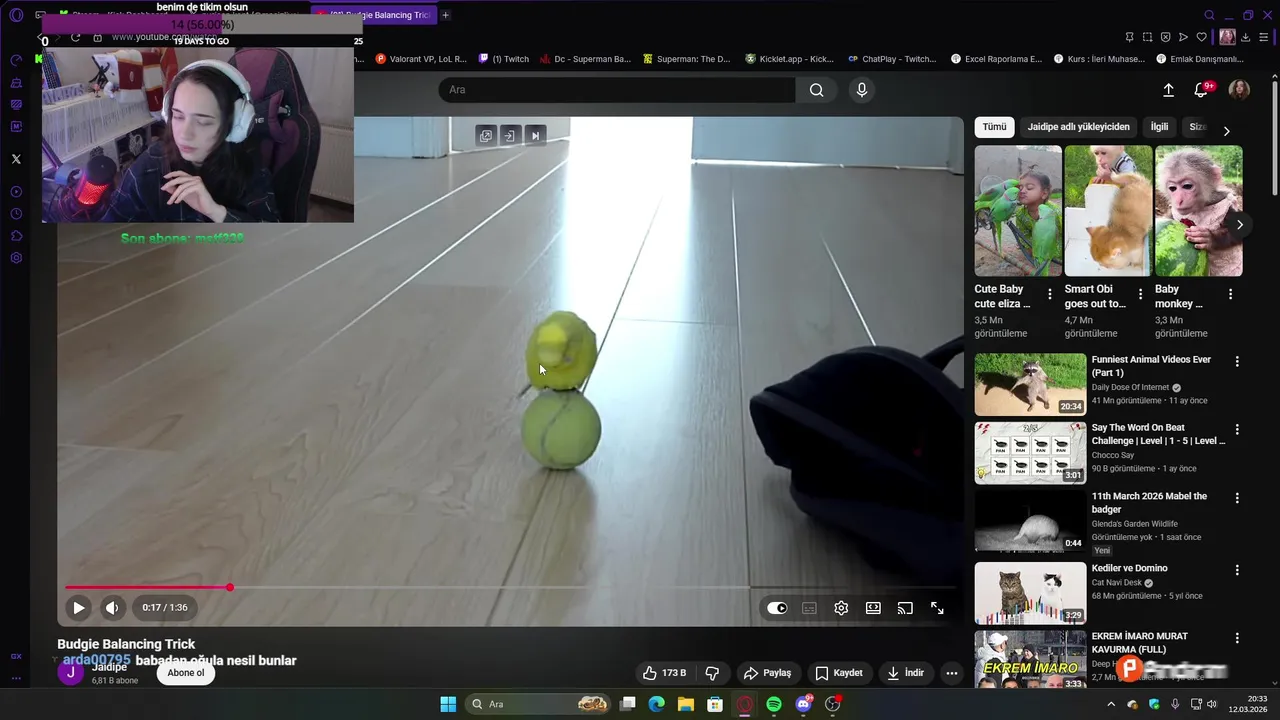Screen dimensions: 1280x720
Task: Open Kediler ve Domino video thumbnail
Action: (x=1030, y=593)
